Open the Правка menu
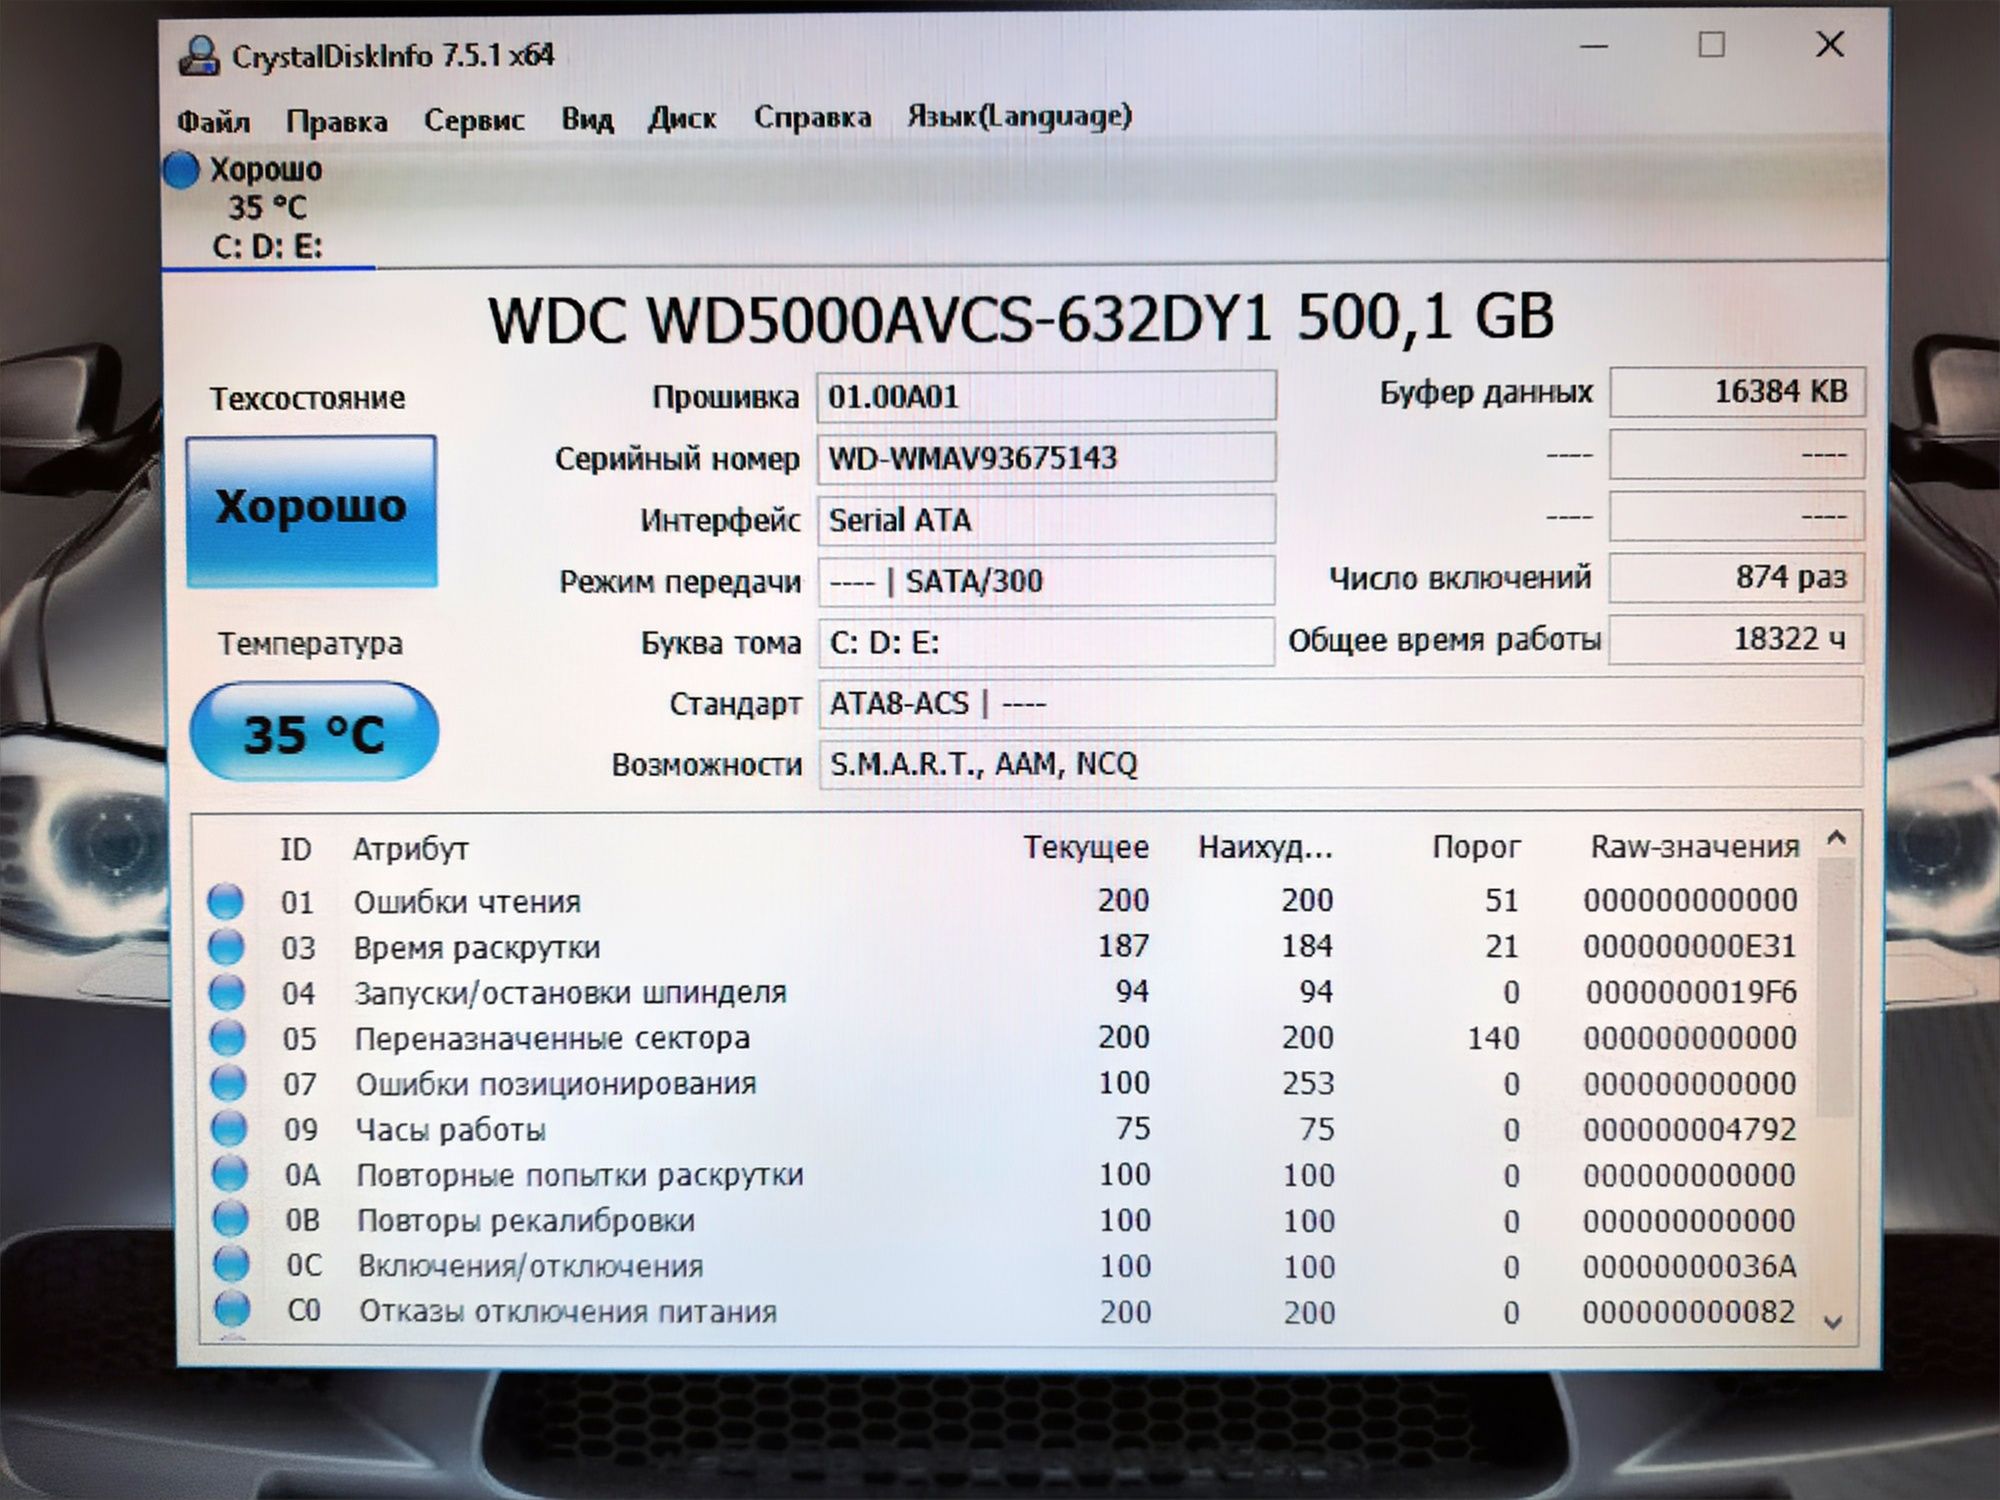Screen dimensions: 2000x1500 (x=337, y=122)
